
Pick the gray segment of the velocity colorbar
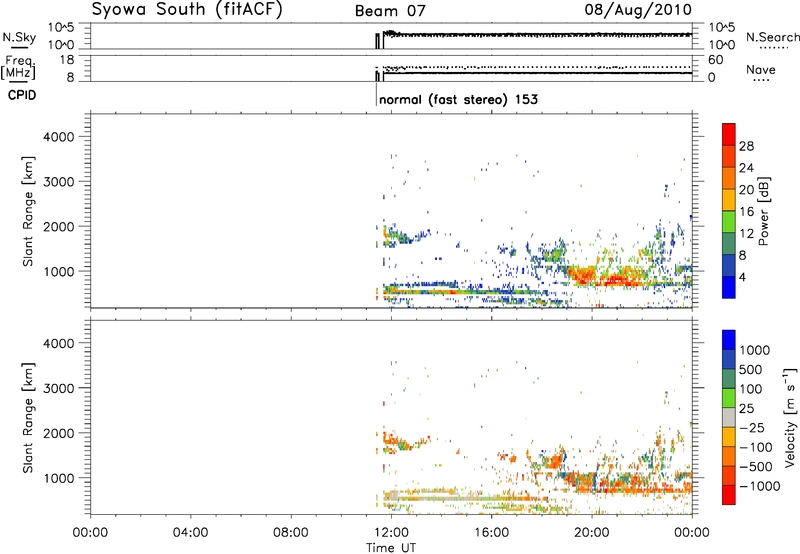(x=729, y=417)
